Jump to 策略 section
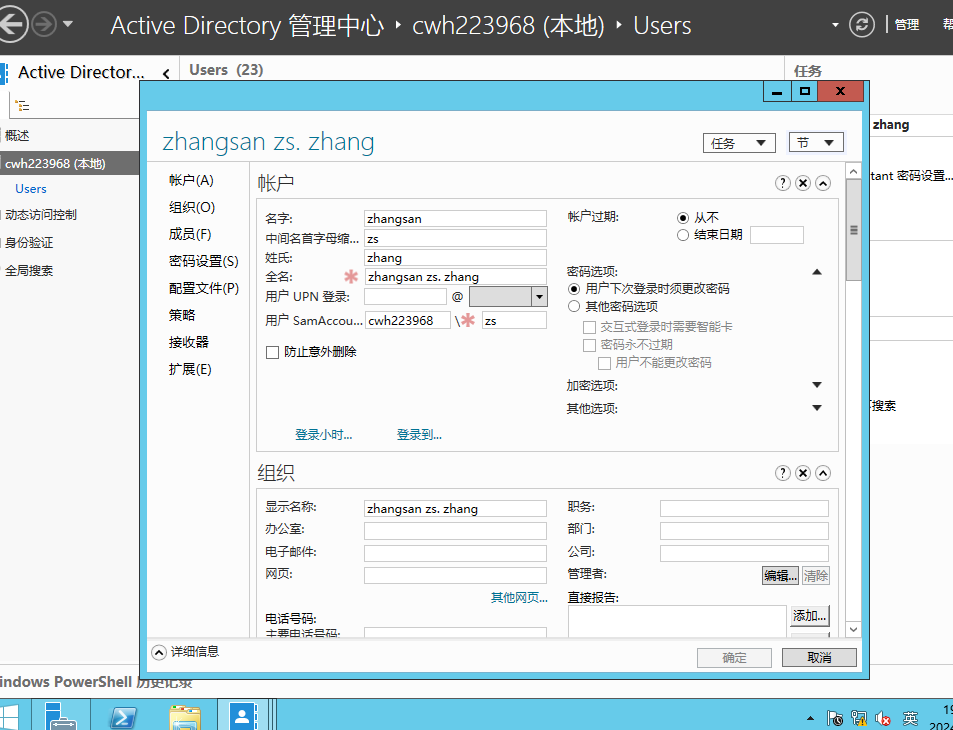953x730 pixels. tap(182, 315)
